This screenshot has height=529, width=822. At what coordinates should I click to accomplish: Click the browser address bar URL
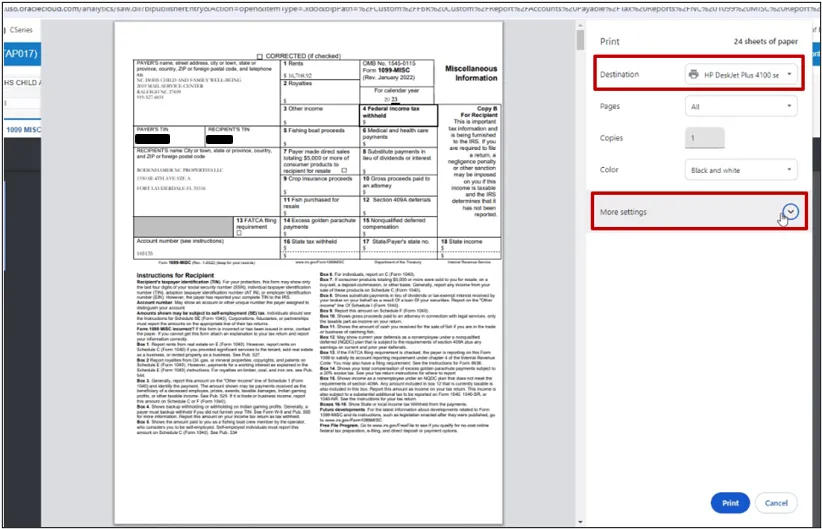411,9
